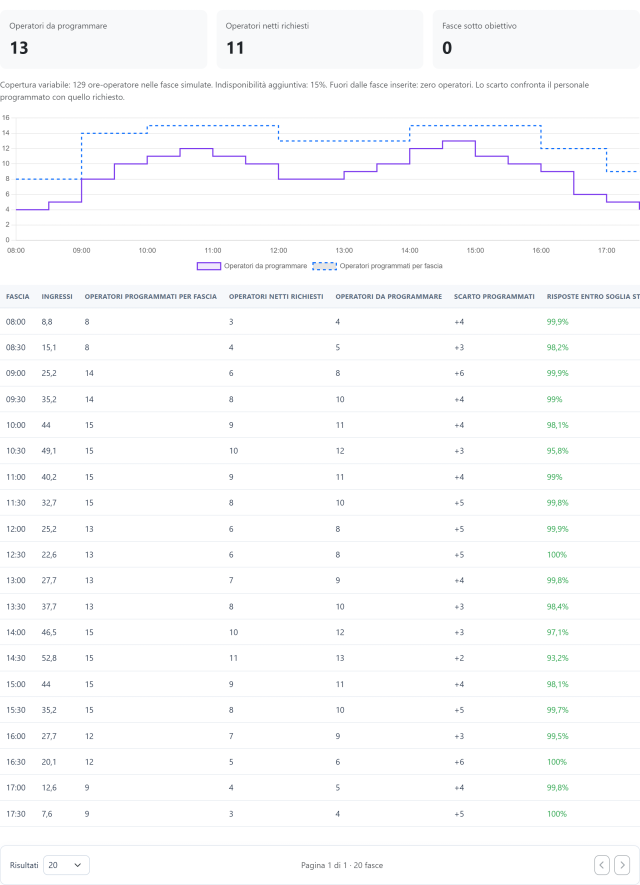Click ingressi value 49,1
The height and width of the screenshot is (885, 640).
[x=49, y=451]
